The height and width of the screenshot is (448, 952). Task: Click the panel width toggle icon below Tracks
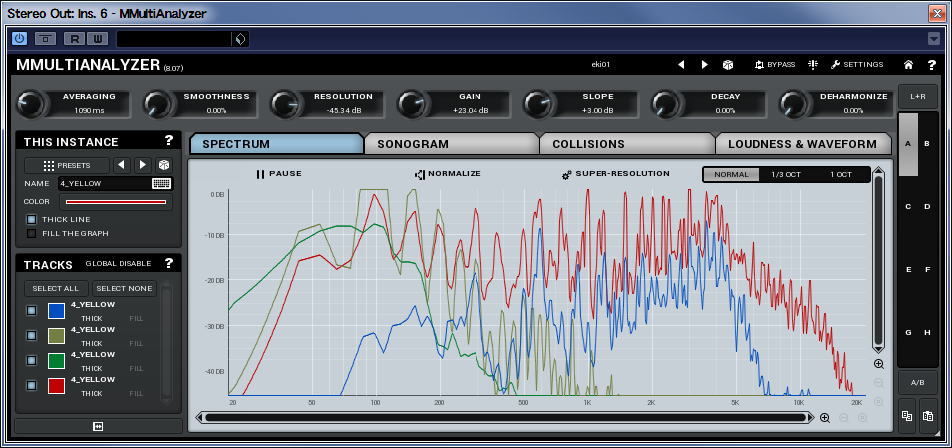coord(98,426)
